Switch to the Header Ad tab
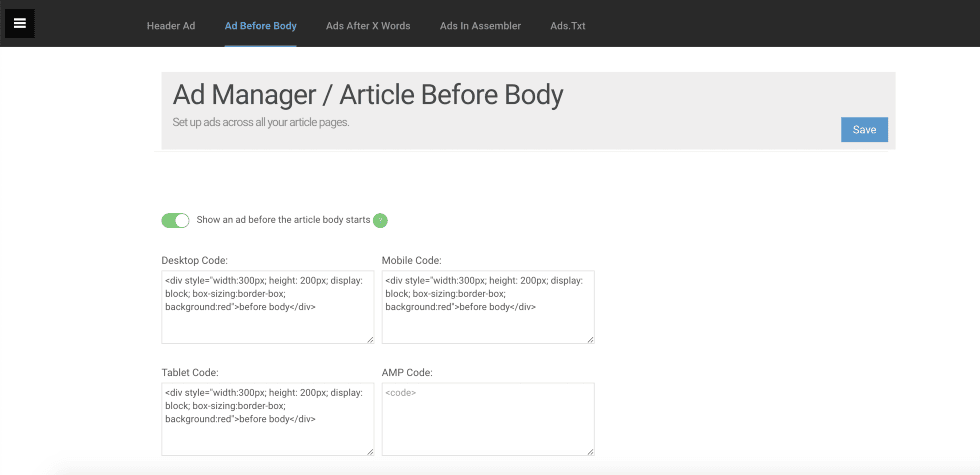Screen dimensions: 980x475 click(171, 26)
